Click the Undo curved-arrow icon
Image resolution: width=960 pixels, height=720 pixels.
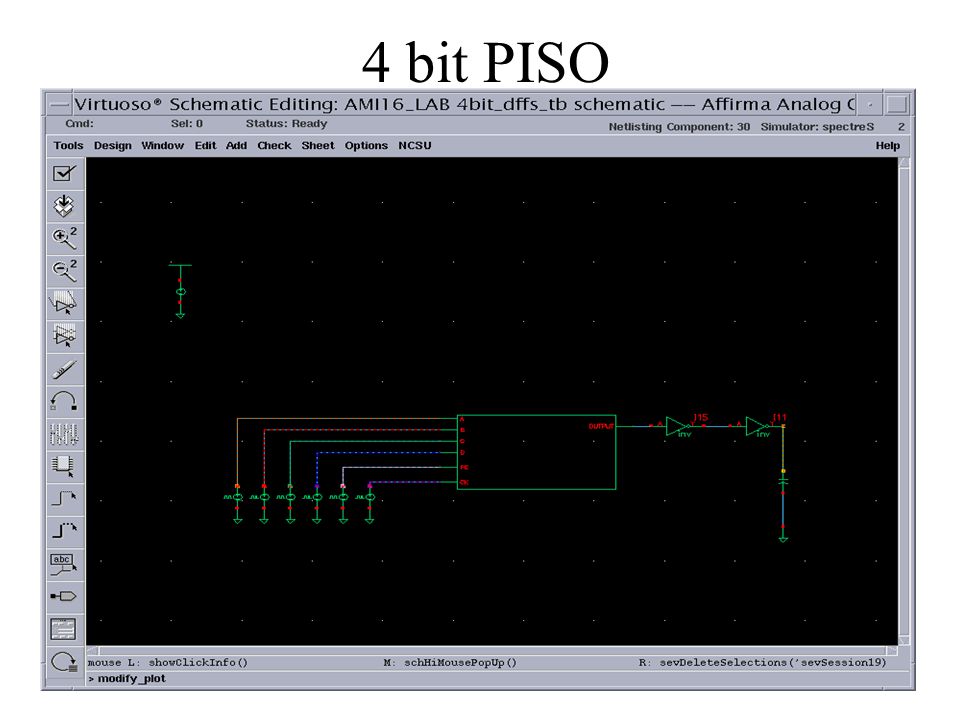pos(64,402)
